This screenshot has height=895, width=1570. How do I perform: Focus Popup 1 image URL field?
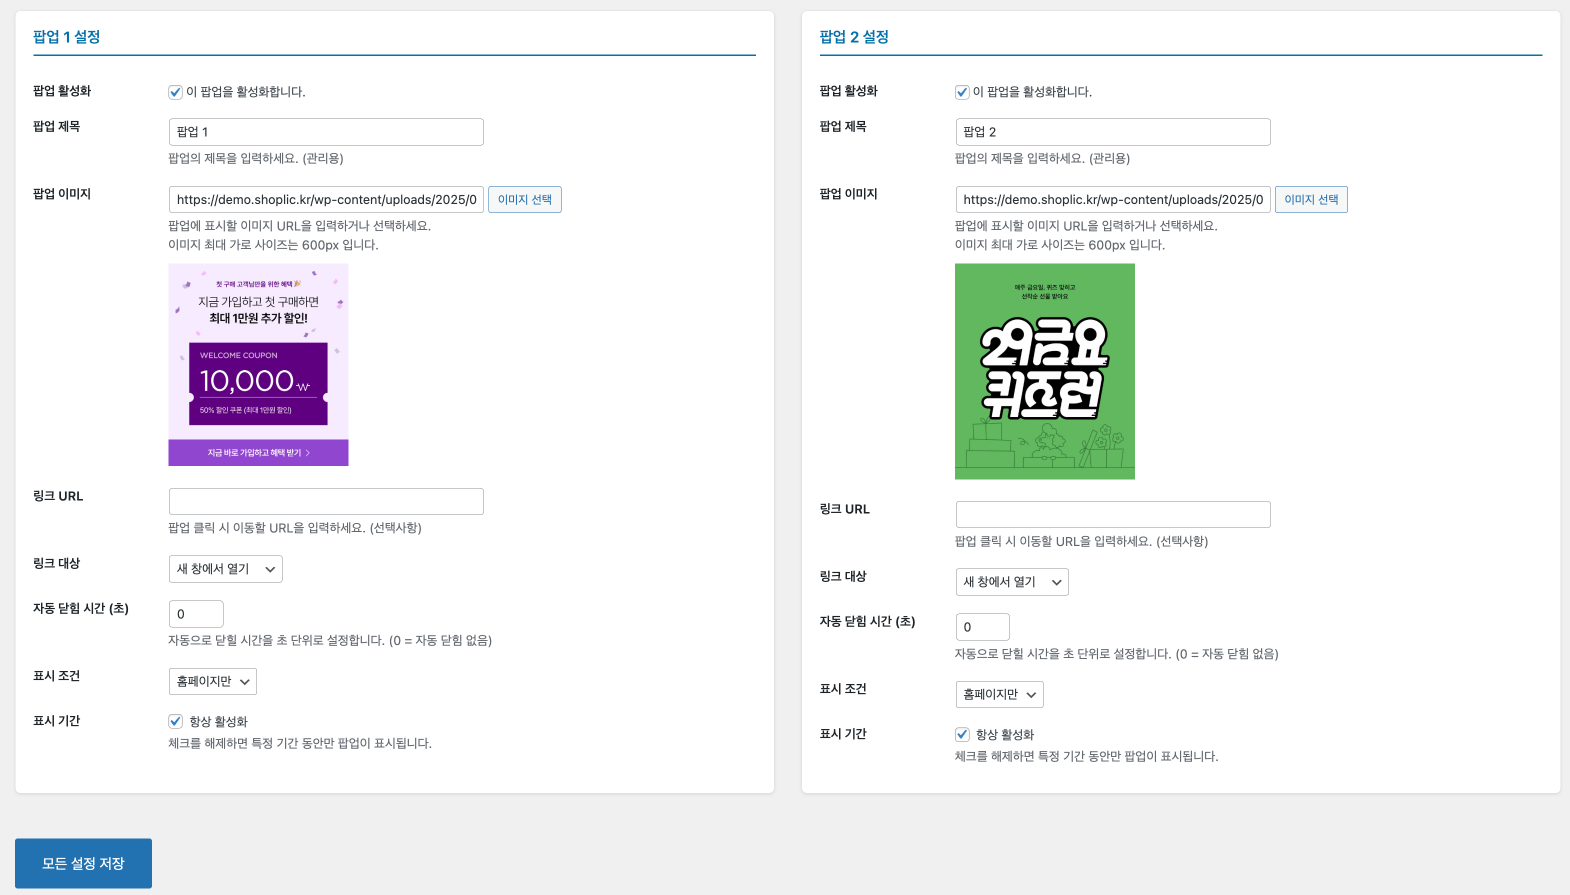point(326,200)
